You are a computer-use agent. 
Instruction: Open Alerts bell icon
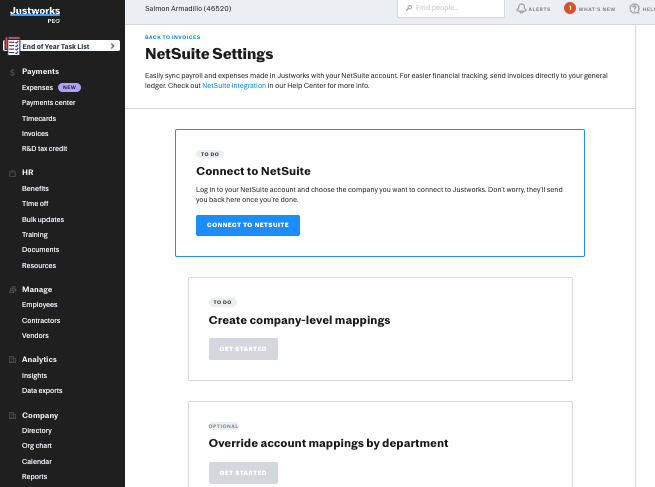pyautogui.click(x=521, y=8)
